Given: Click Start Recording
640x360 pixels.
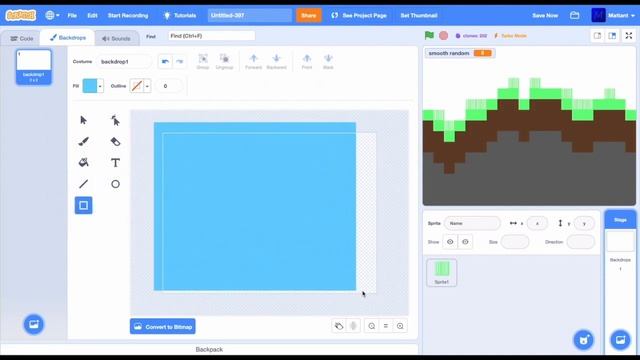Looking at the screenshot, I should coord(128,16).
